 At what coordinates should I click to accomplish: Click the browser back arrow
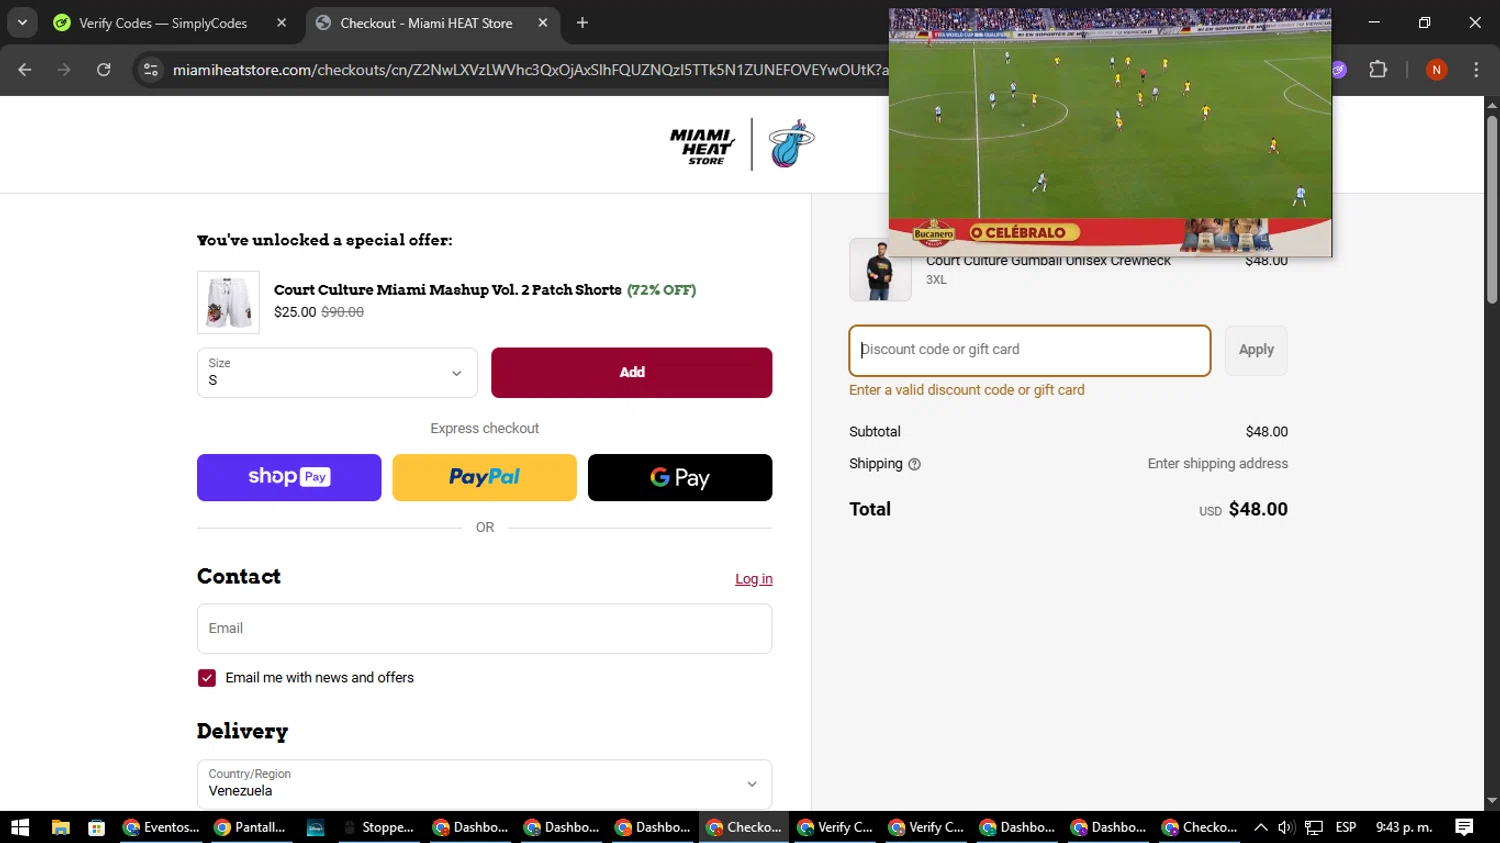click(x=25, y=69)
